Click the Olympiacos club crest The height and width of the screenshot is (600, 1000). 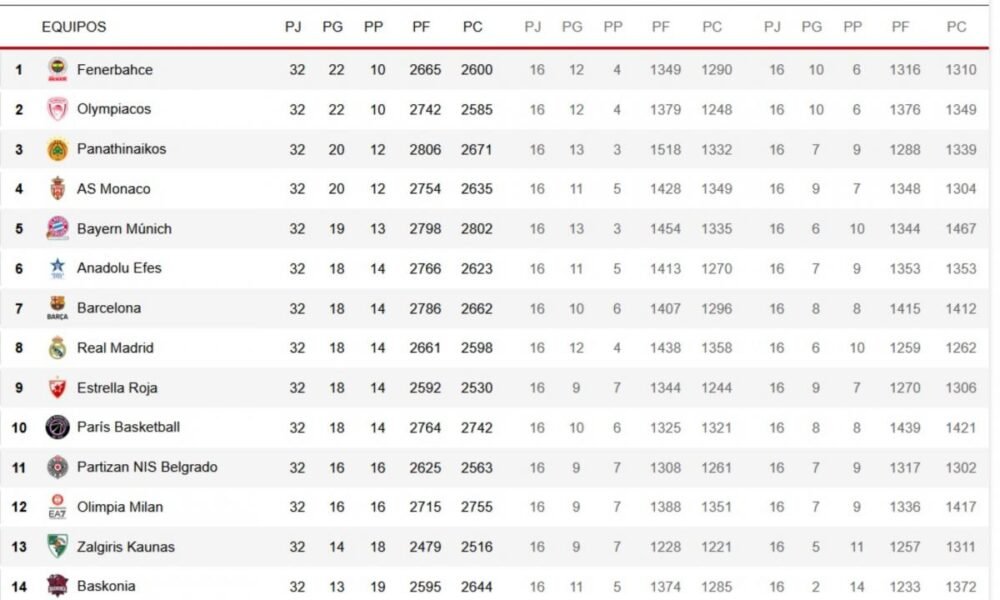pyautogui.click(x=57, y=109)
